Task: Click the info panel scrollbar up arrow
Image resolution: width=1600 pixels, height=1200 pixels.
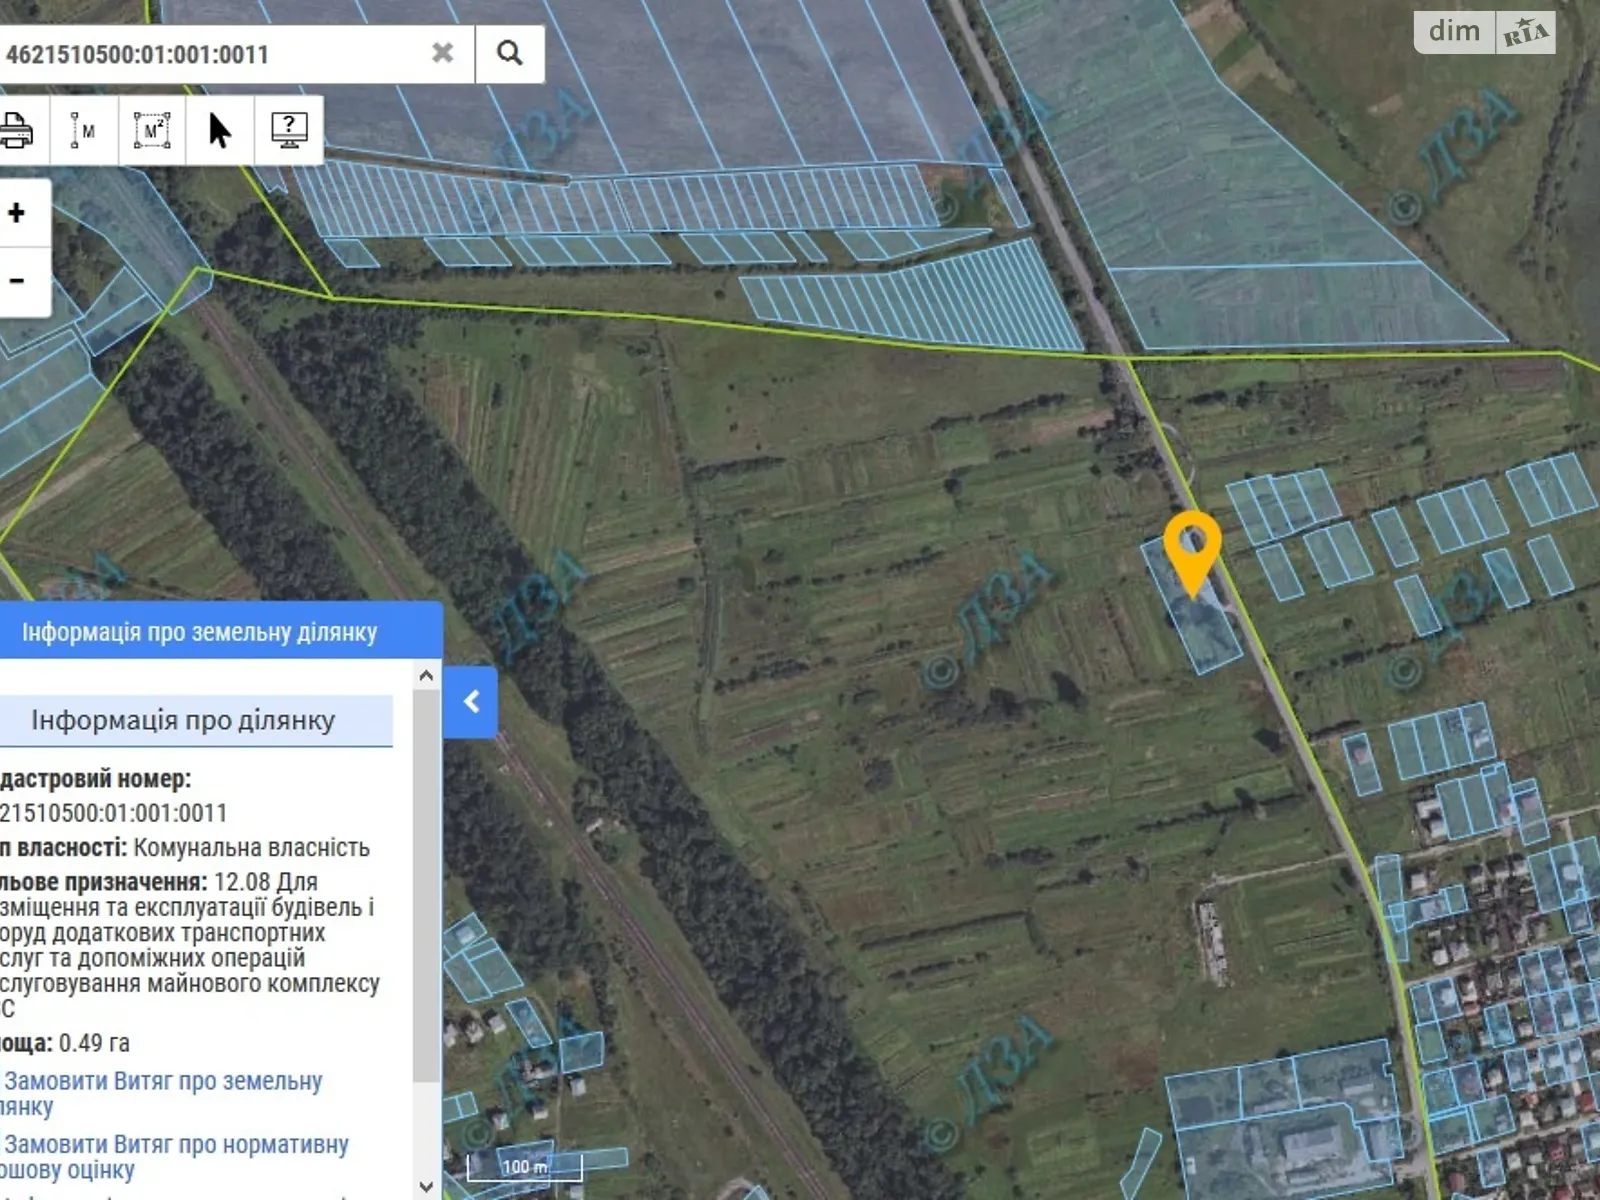Action: [426, 676]
